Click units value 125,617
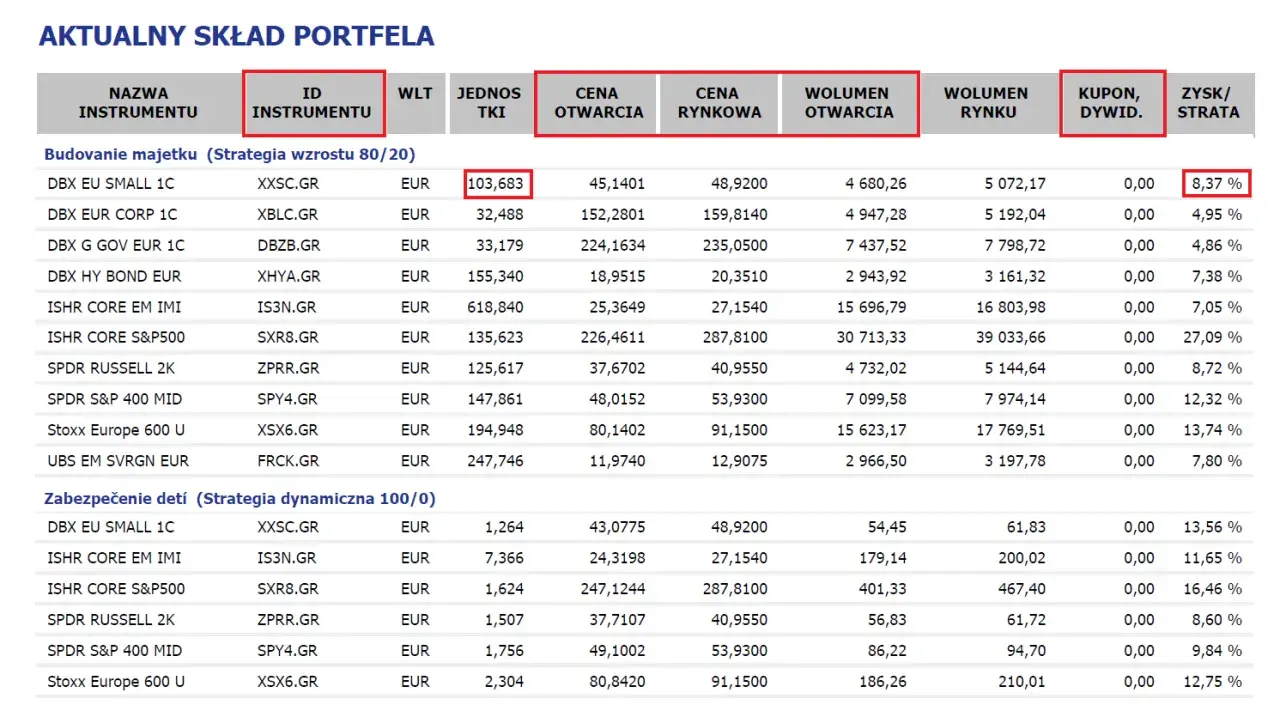The width and height of the screenshot is (1280, 717). click(x=496, y=368)
